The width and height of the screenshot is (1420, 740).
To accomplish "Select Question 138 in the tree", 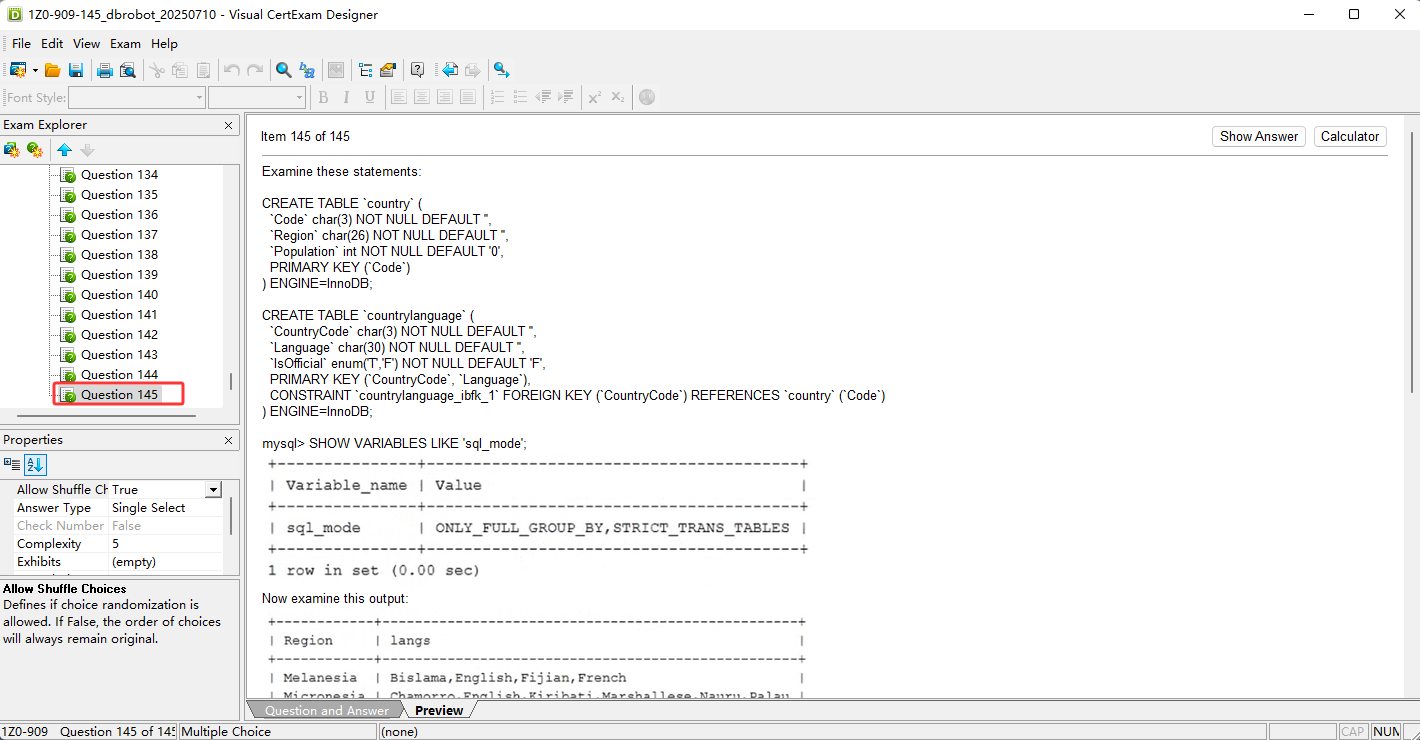I will tap(119, 255).
